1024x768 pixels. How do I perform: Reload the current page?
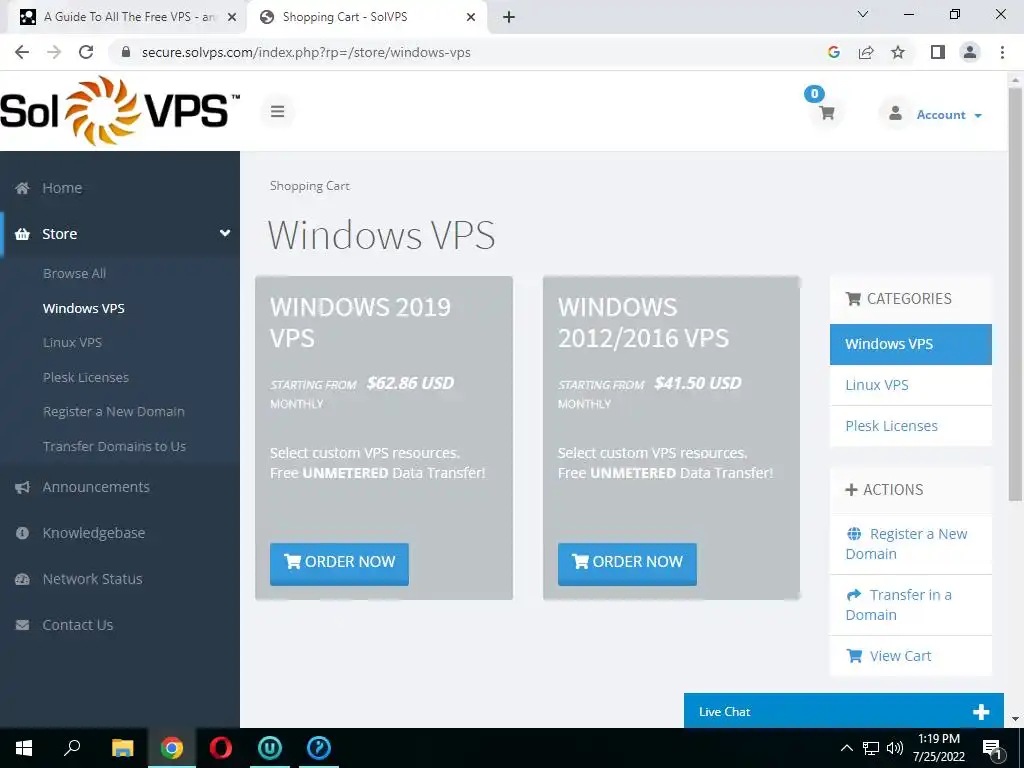tap(86, 52)
